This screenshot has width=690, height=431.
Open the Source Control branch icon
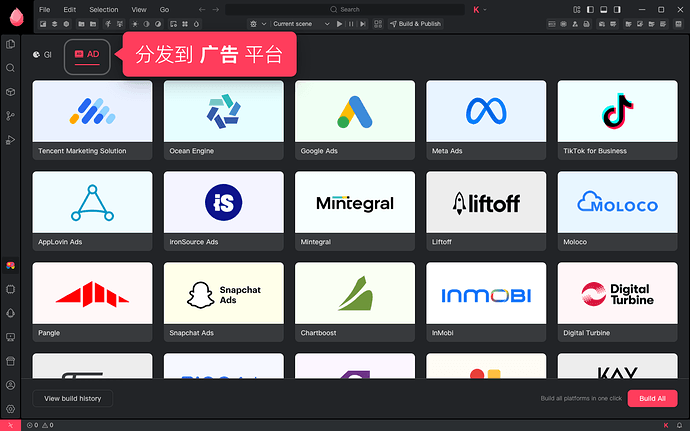[x=11, y=116]
